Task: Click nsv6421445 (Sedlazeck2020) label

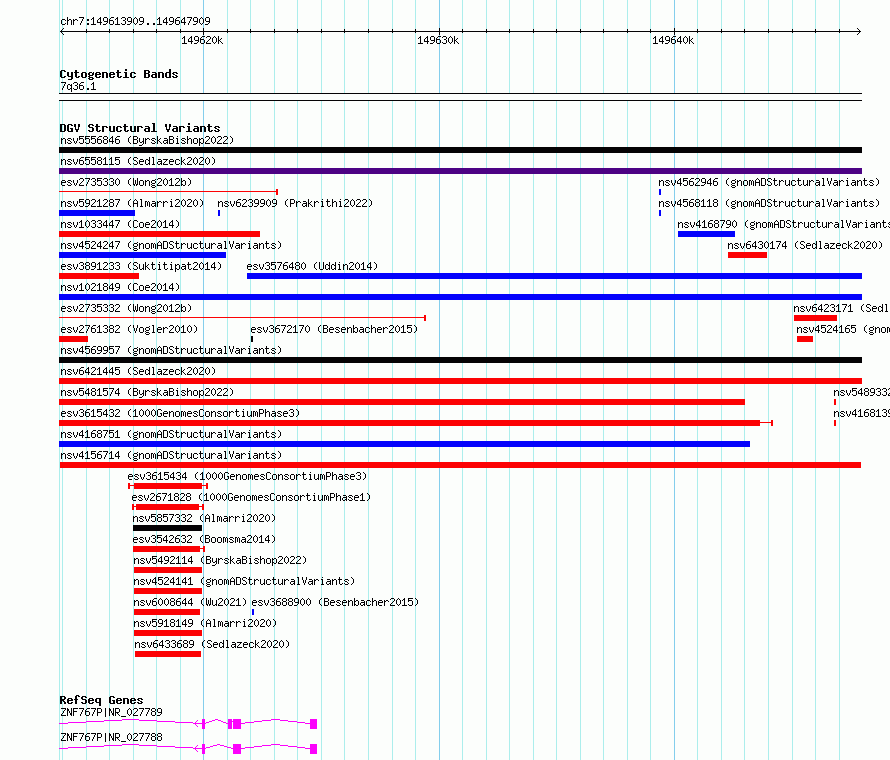Action: (x=138, y=371)
